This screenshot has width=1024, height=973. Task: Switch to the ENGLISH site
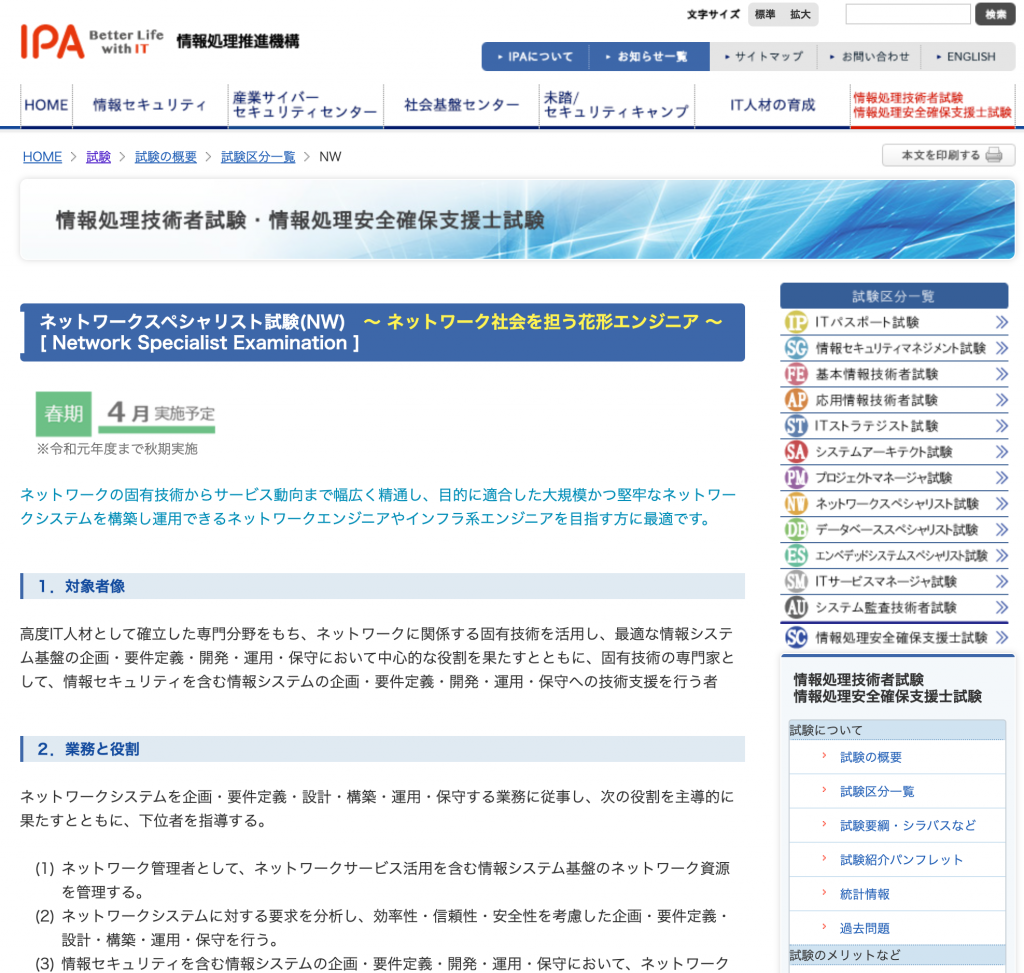(x=966, y=57)
